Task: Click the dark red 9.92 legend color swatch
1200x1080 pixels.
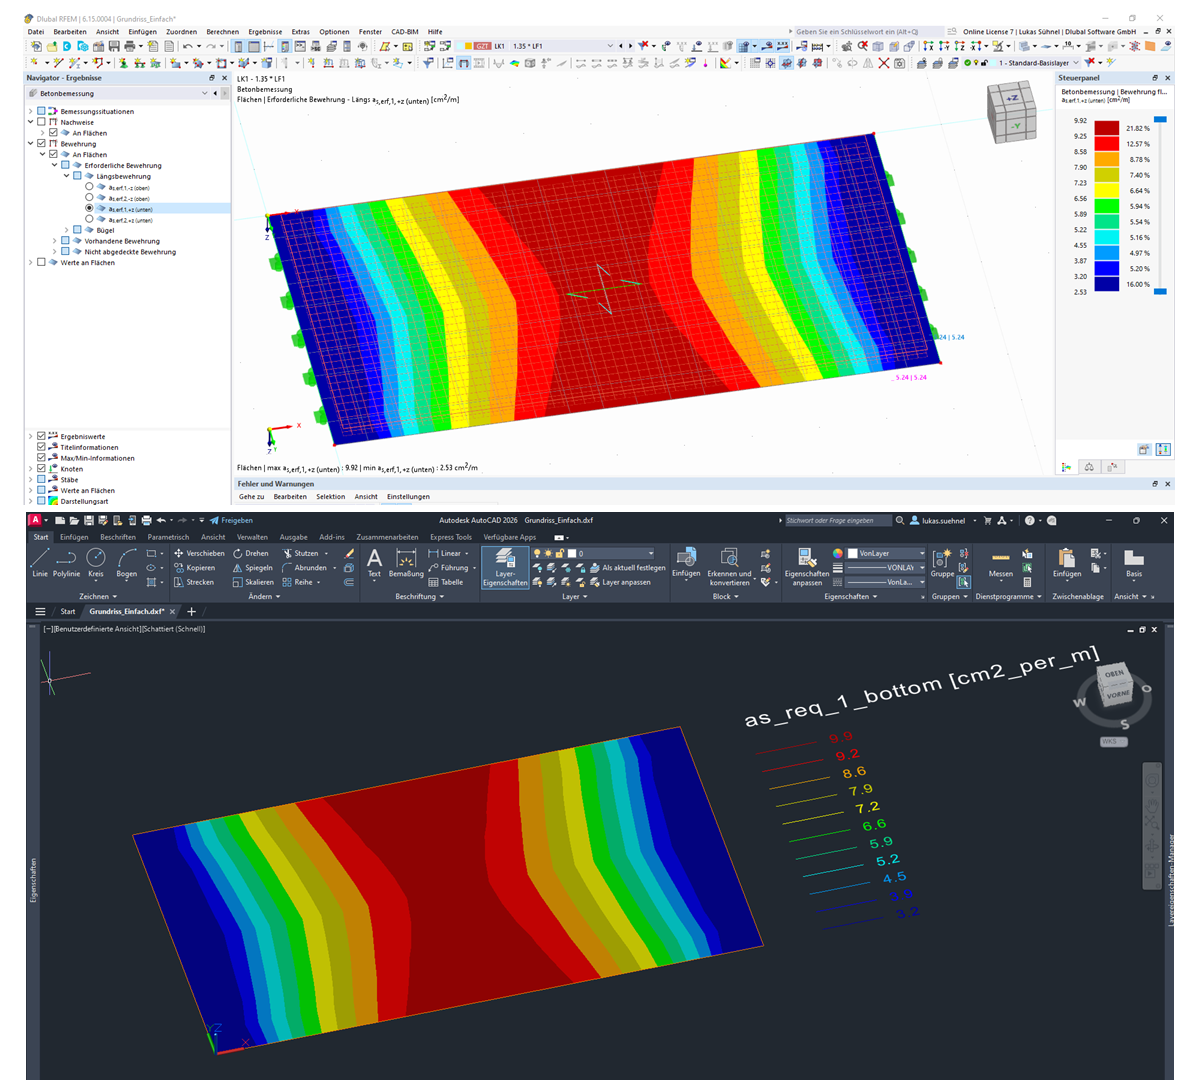Action: 1106,128
